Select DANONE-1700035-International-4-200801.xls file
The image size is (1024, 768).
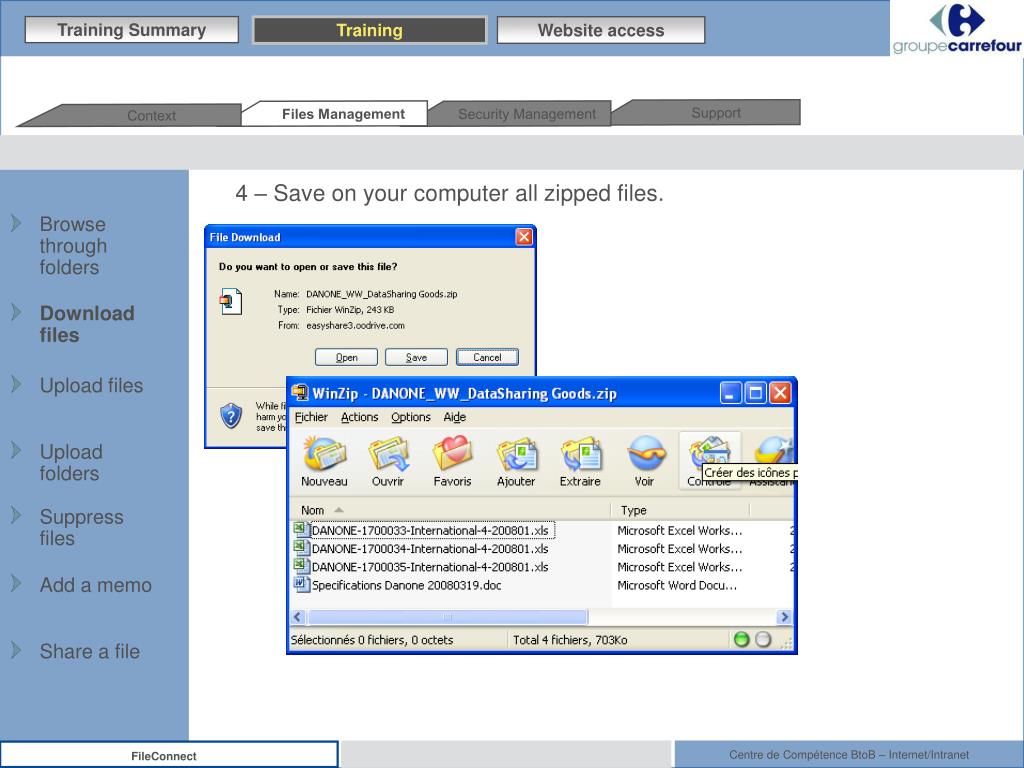point(430,567)
